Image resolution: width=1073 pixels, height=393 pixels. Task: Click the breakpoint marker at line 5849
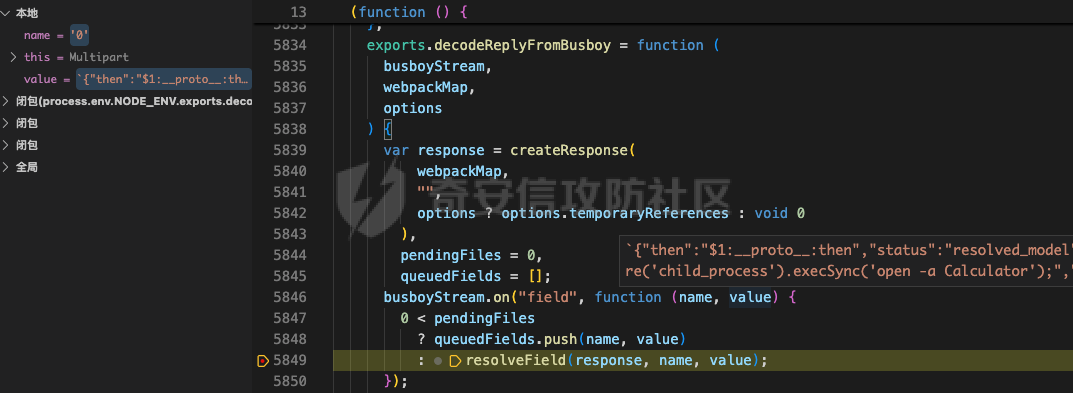(x=263, y=360)
